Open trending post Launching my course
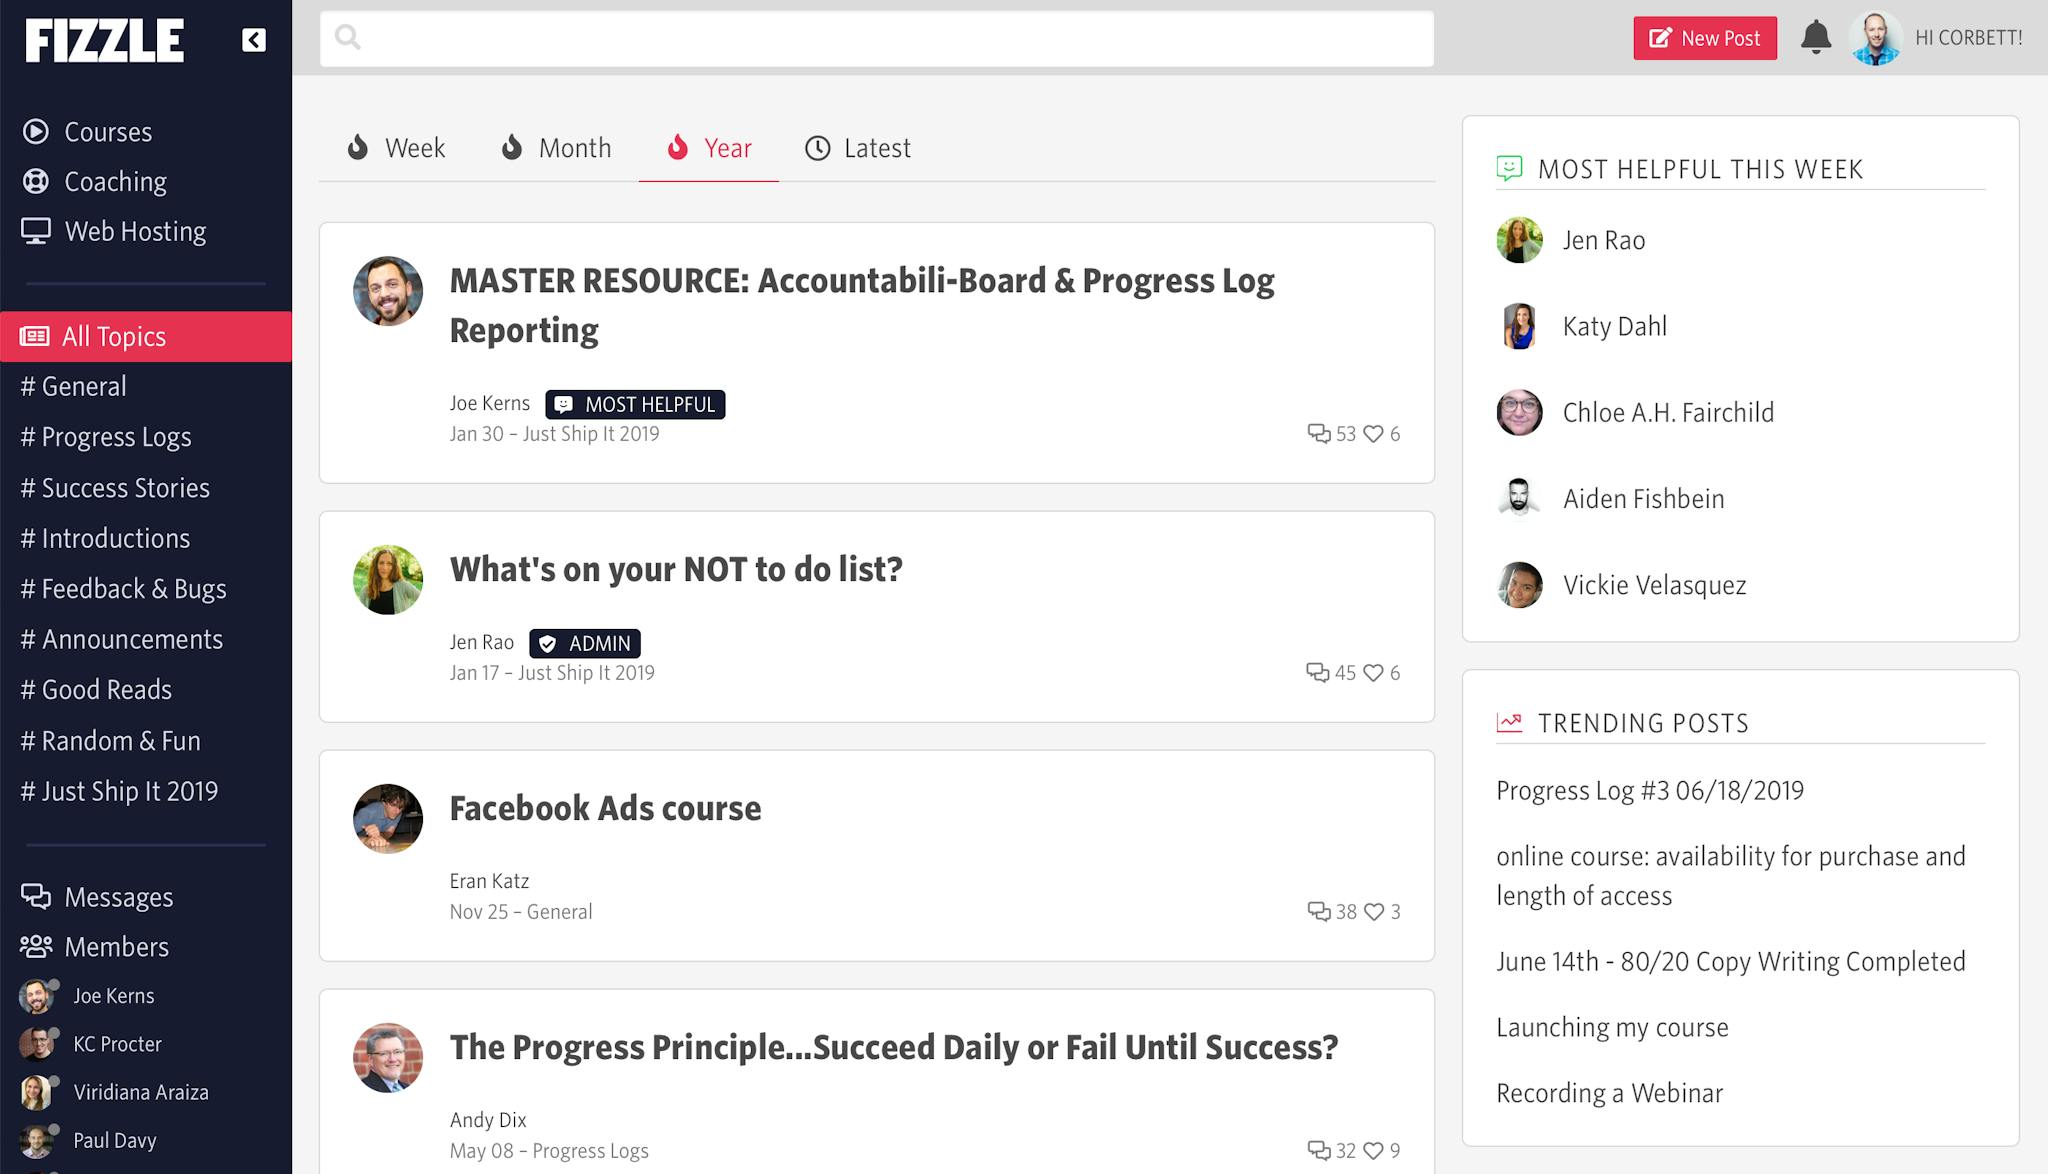The width and height of the screenshot is (2048, 1174). 1612,1027
